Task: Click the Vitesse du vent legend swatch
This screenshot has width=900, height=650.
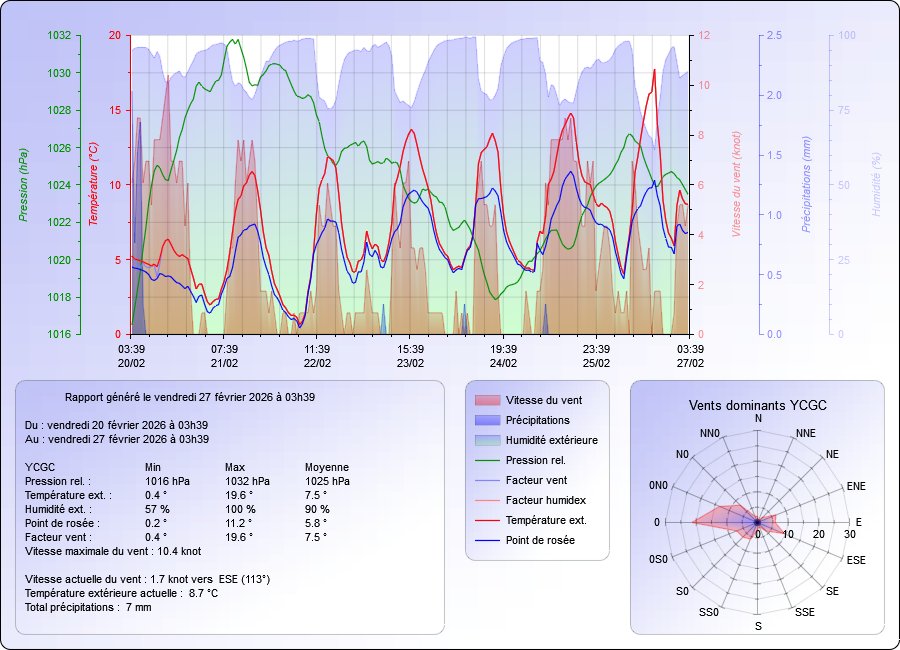Action: 485,400
